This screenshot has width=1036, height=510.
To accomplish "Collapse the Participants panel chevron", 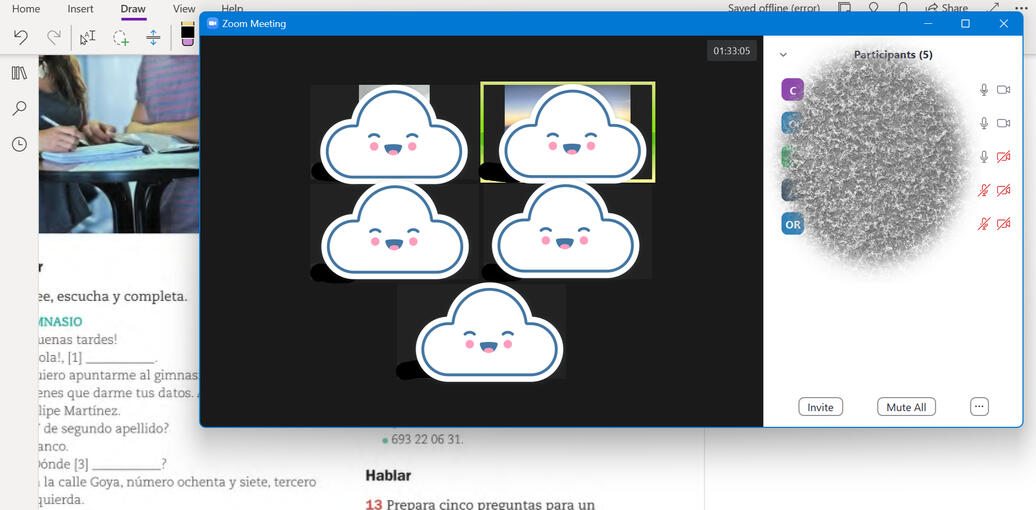I will coord(783,55).
